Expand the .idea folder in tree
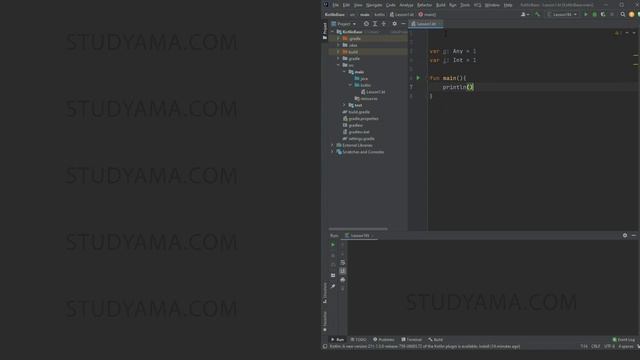The height and width of the screenshot is (360, 640). coord(338,45)
